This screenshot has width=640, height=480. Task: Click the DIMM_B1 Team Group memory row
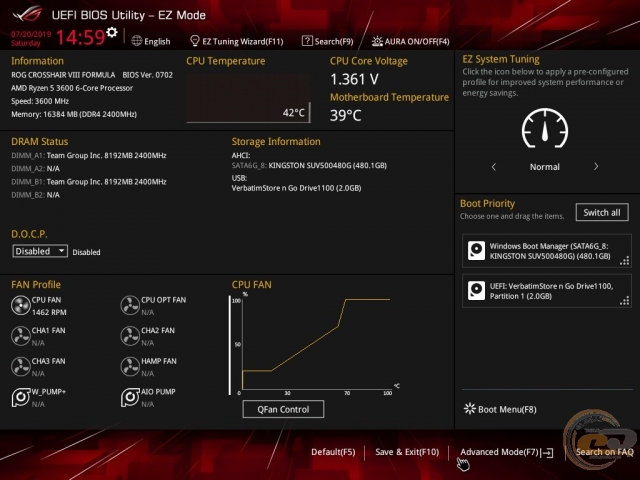(x=89, y=182)
